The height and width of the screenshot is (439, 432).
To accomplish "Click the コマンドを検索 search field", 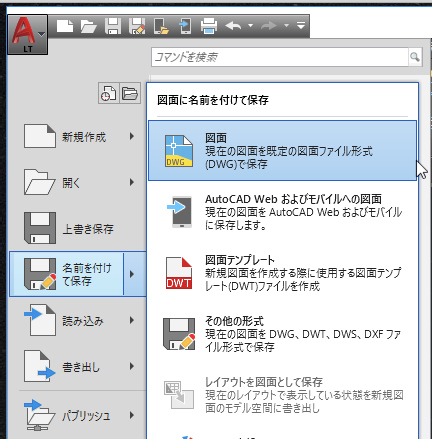I will [280, 57].
